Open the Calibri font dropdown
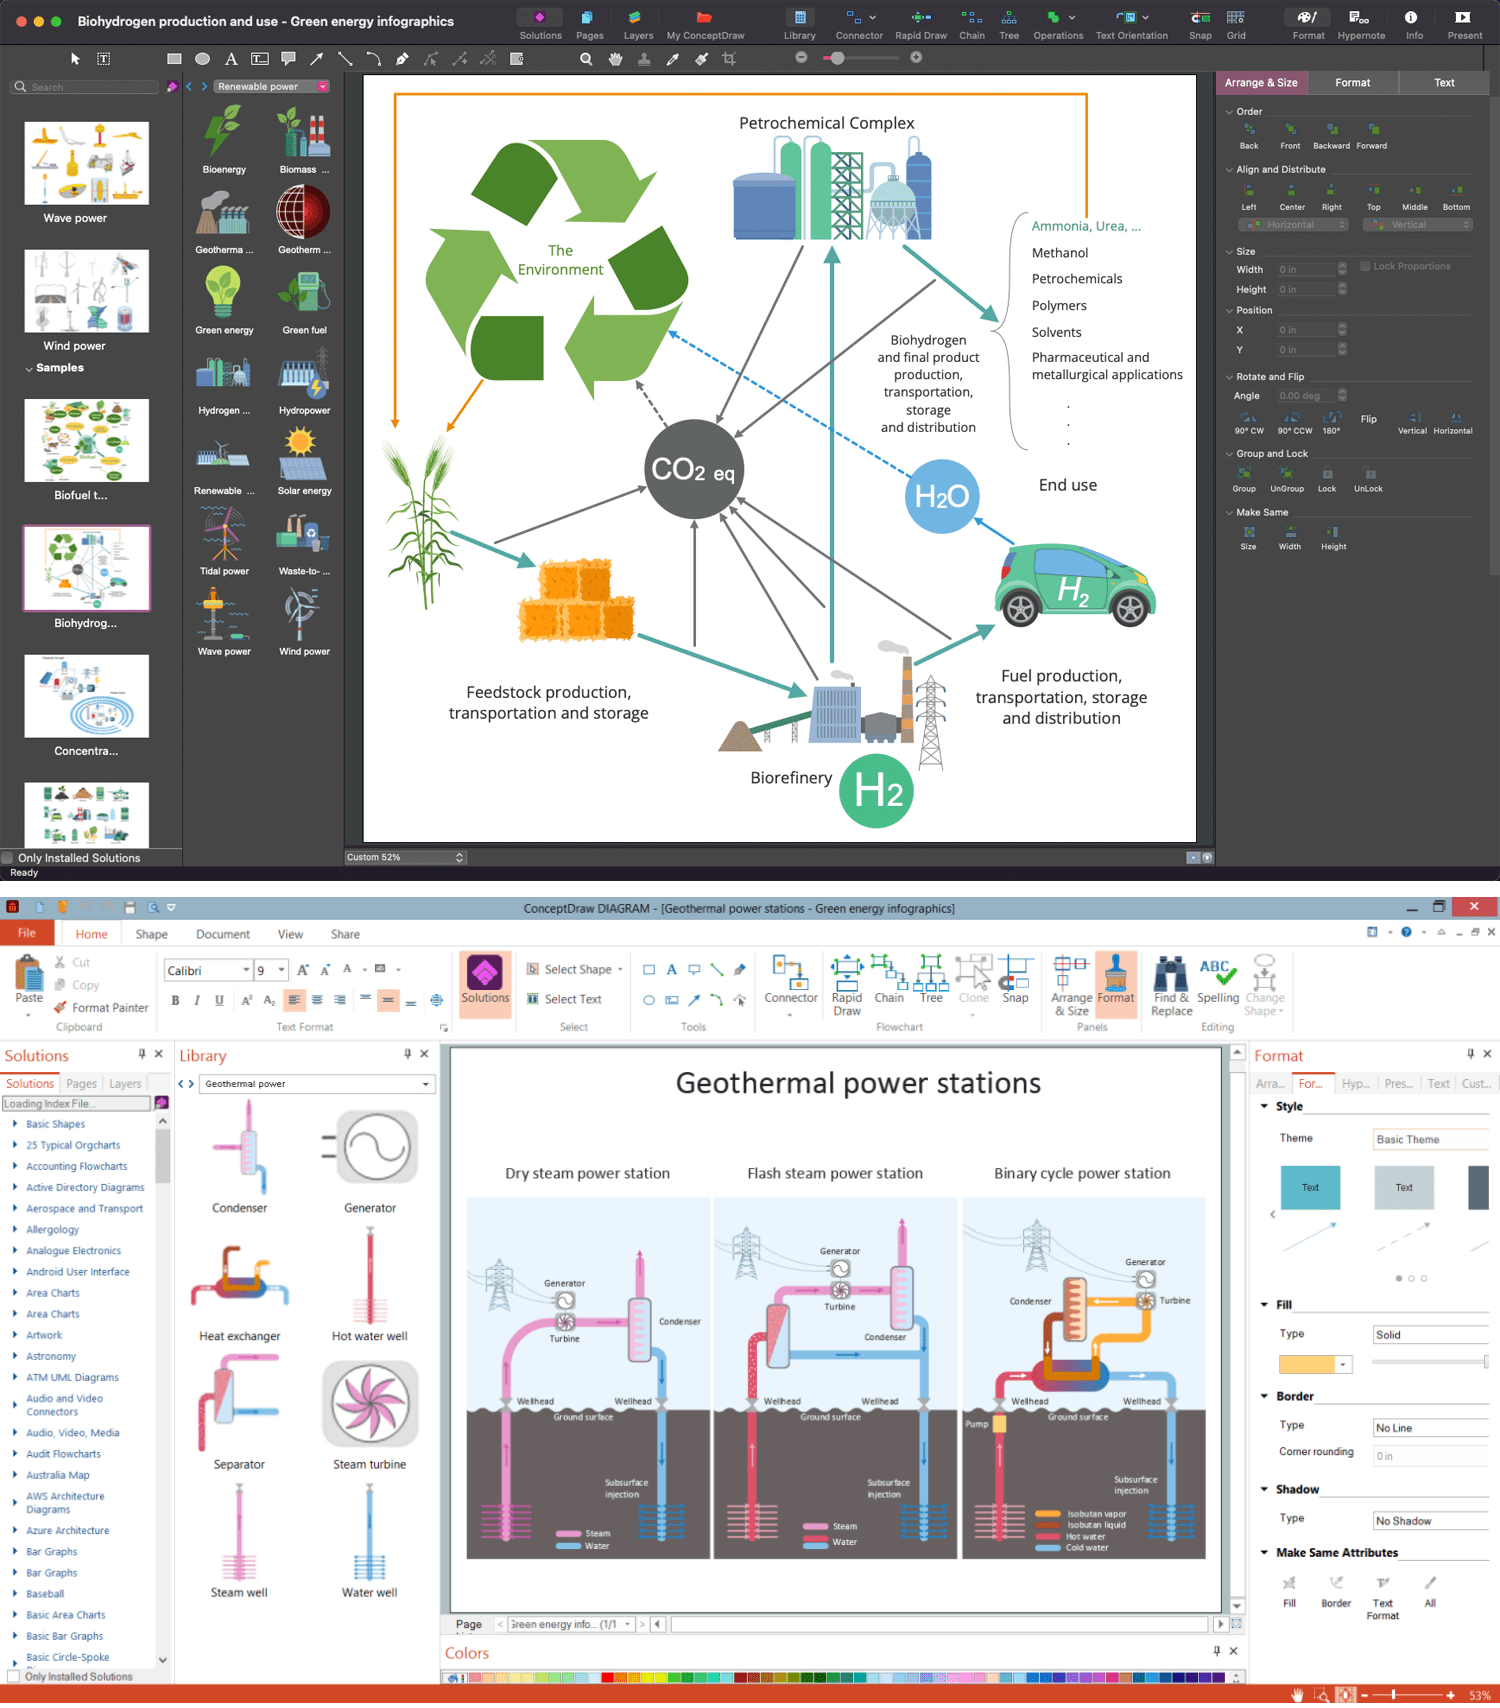The height and width of the screenshot is (1708, 1500). pos(208,970)
